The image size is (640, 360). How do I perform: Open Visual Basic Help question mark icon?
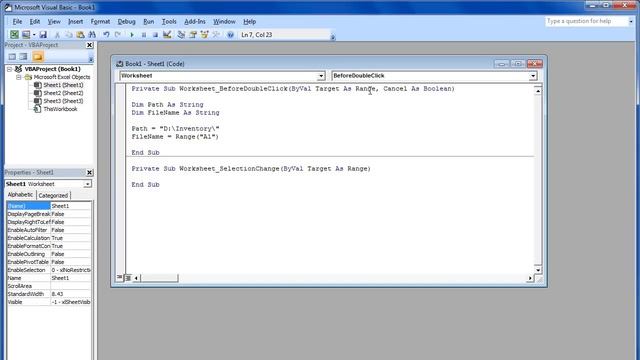230,35
